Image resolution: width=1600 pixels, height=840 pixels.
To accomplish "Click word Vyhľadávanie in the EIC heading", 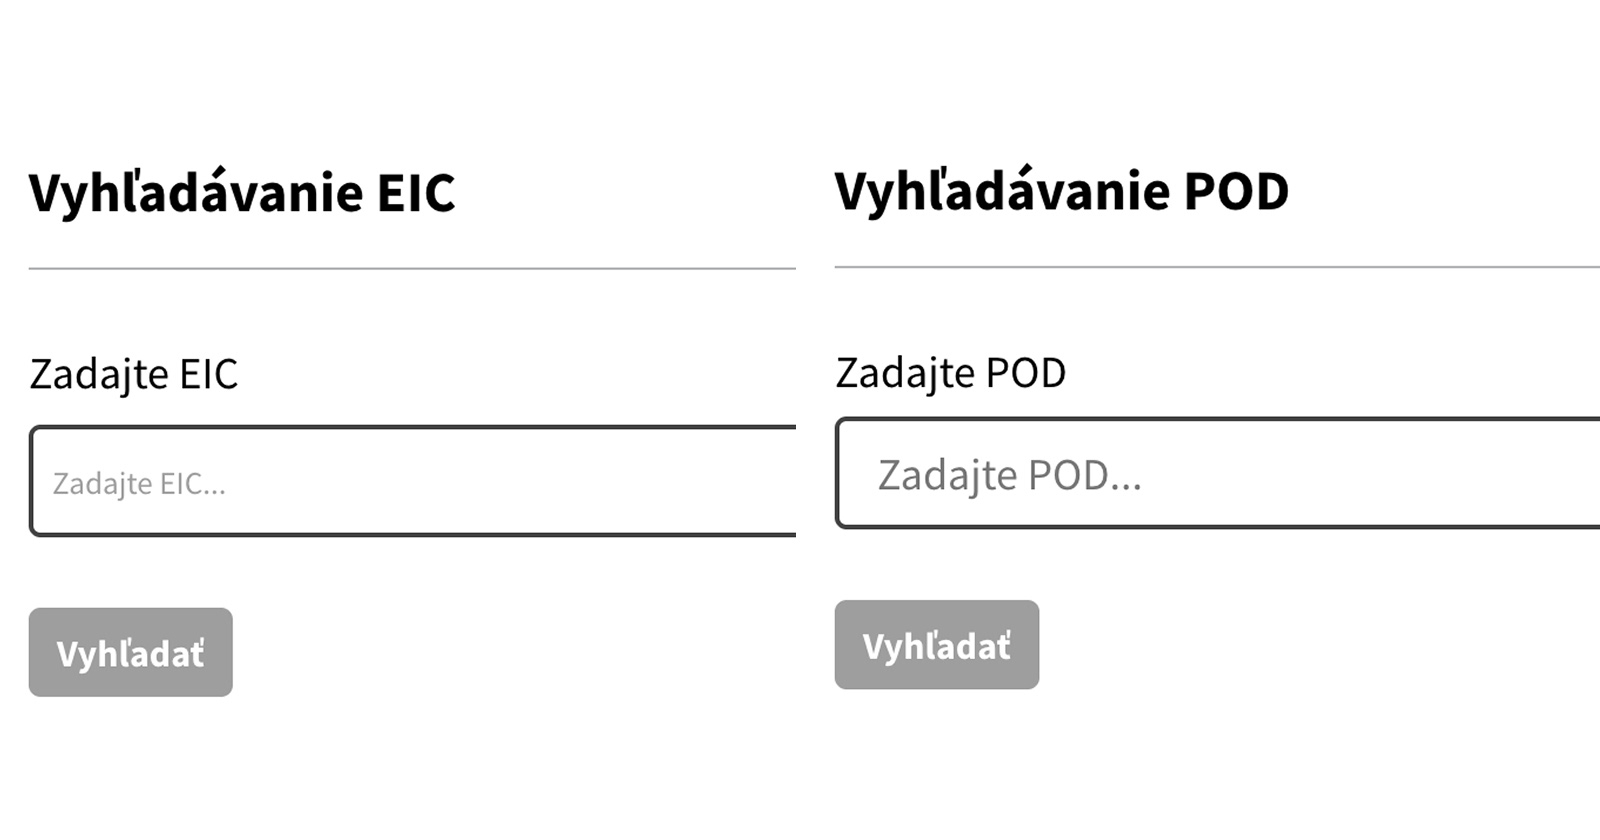I will 195,192.
